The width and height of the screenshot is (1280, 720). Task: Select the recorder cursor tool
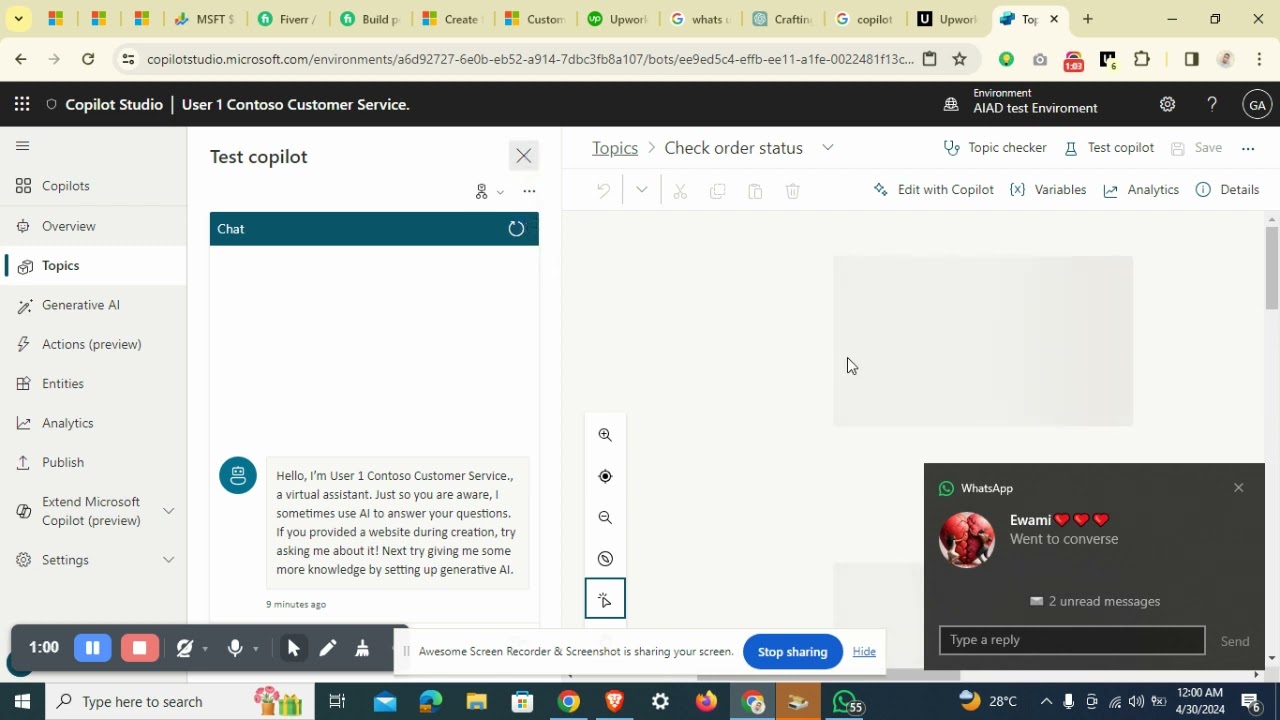coord(293,649)
